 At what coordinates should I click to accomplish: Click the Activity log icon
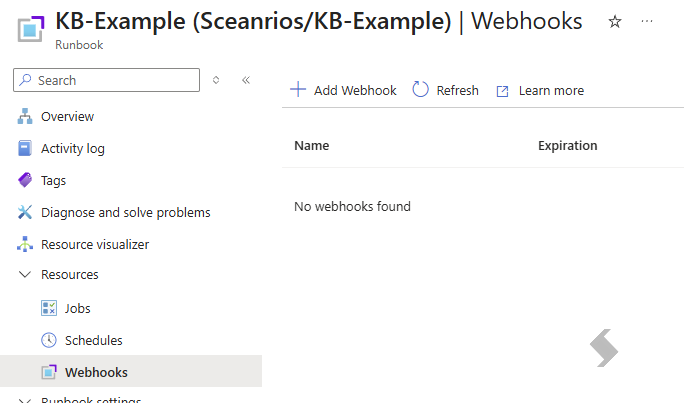[x=25, y=148]
